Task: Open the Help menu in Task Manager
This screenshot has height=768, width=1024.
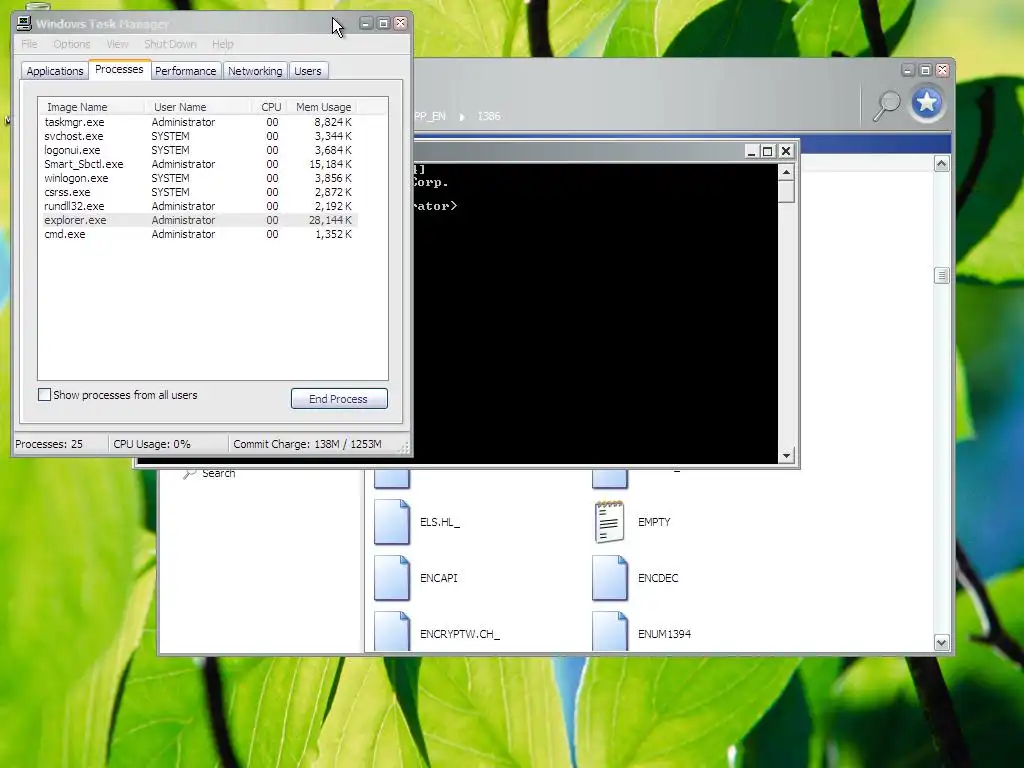Action: pyautogui.click(x=223, y=44)
